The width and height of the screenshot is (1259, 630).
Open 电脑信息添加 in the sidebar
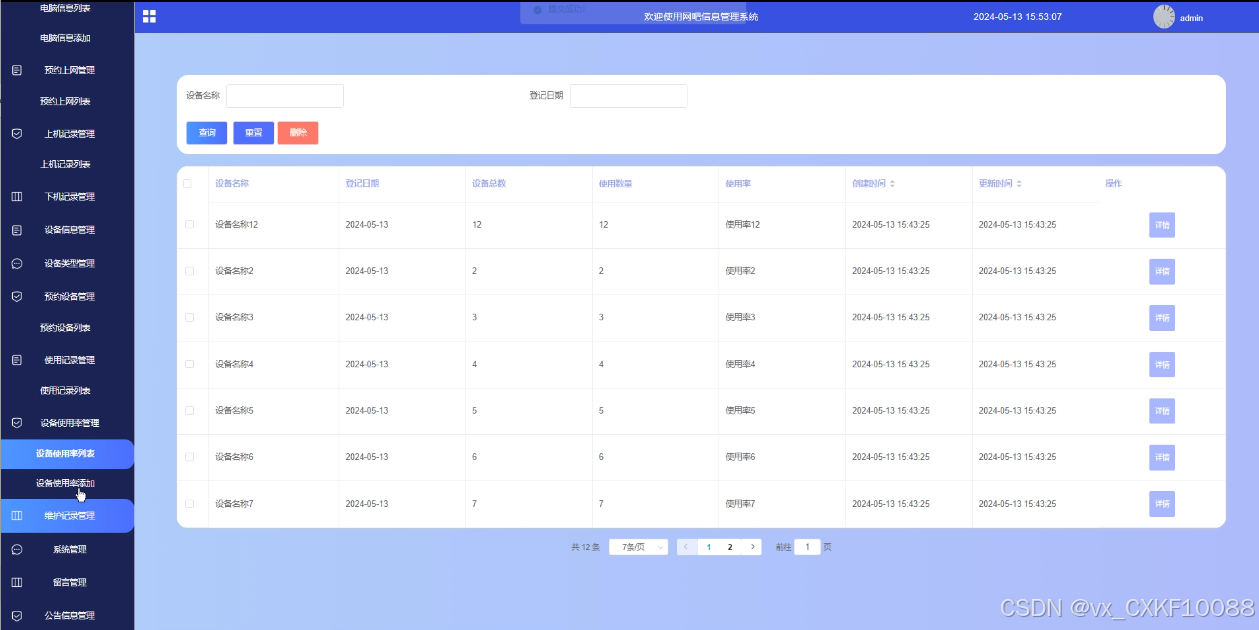click(x=65, y=38)
